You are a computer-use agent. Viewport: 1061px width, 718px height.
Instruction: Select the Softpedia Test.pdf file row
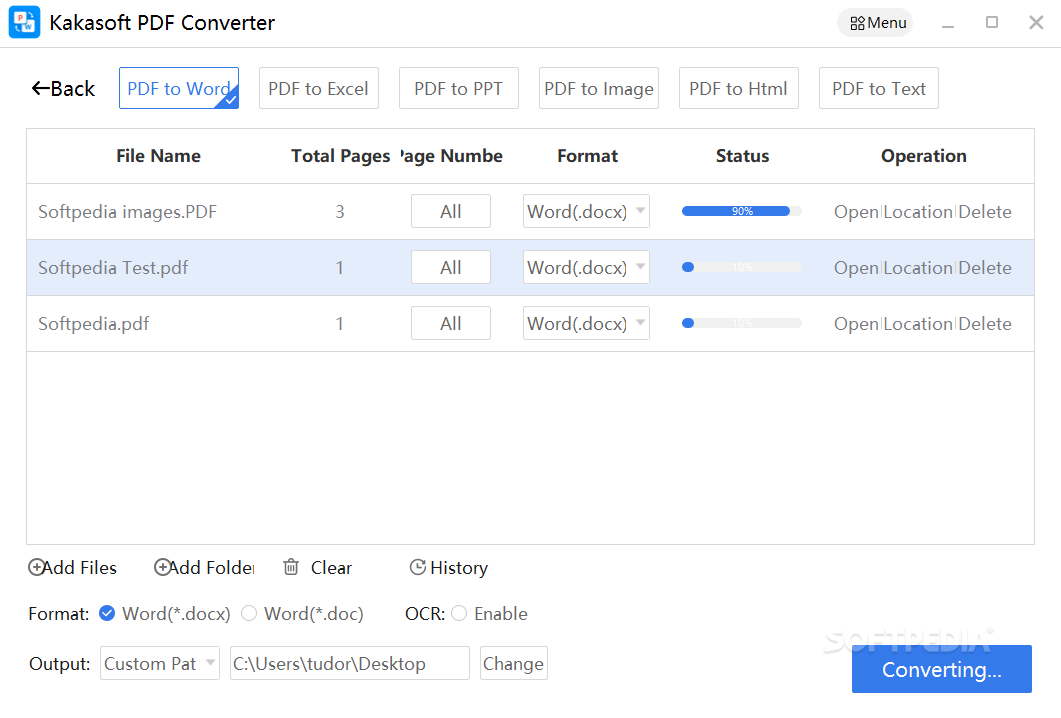[530, 268]
